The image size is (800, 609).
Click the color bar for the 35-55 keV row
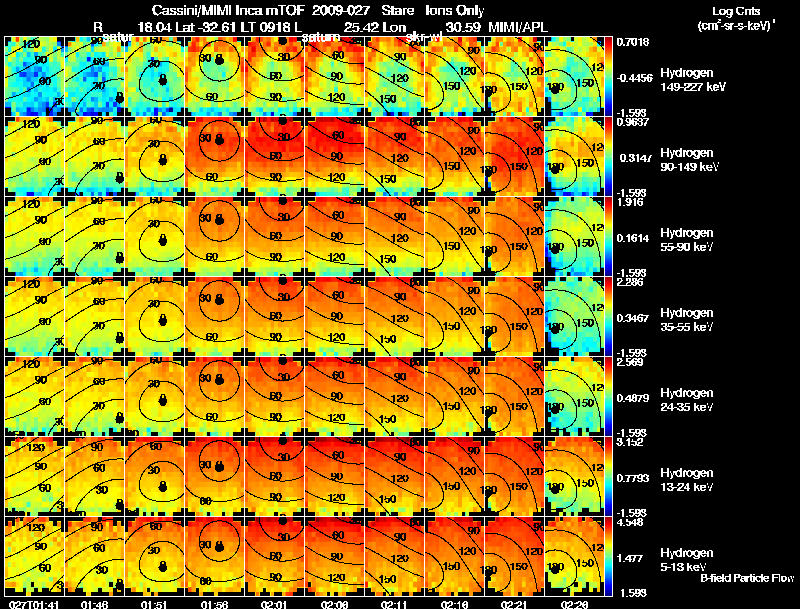coord(608,316)
